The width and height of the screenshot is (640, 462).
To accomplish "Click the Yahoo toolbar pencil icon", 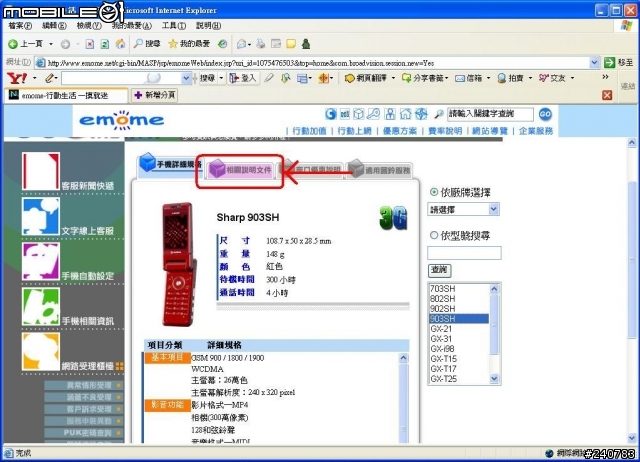I will click(x=50, y=78).
